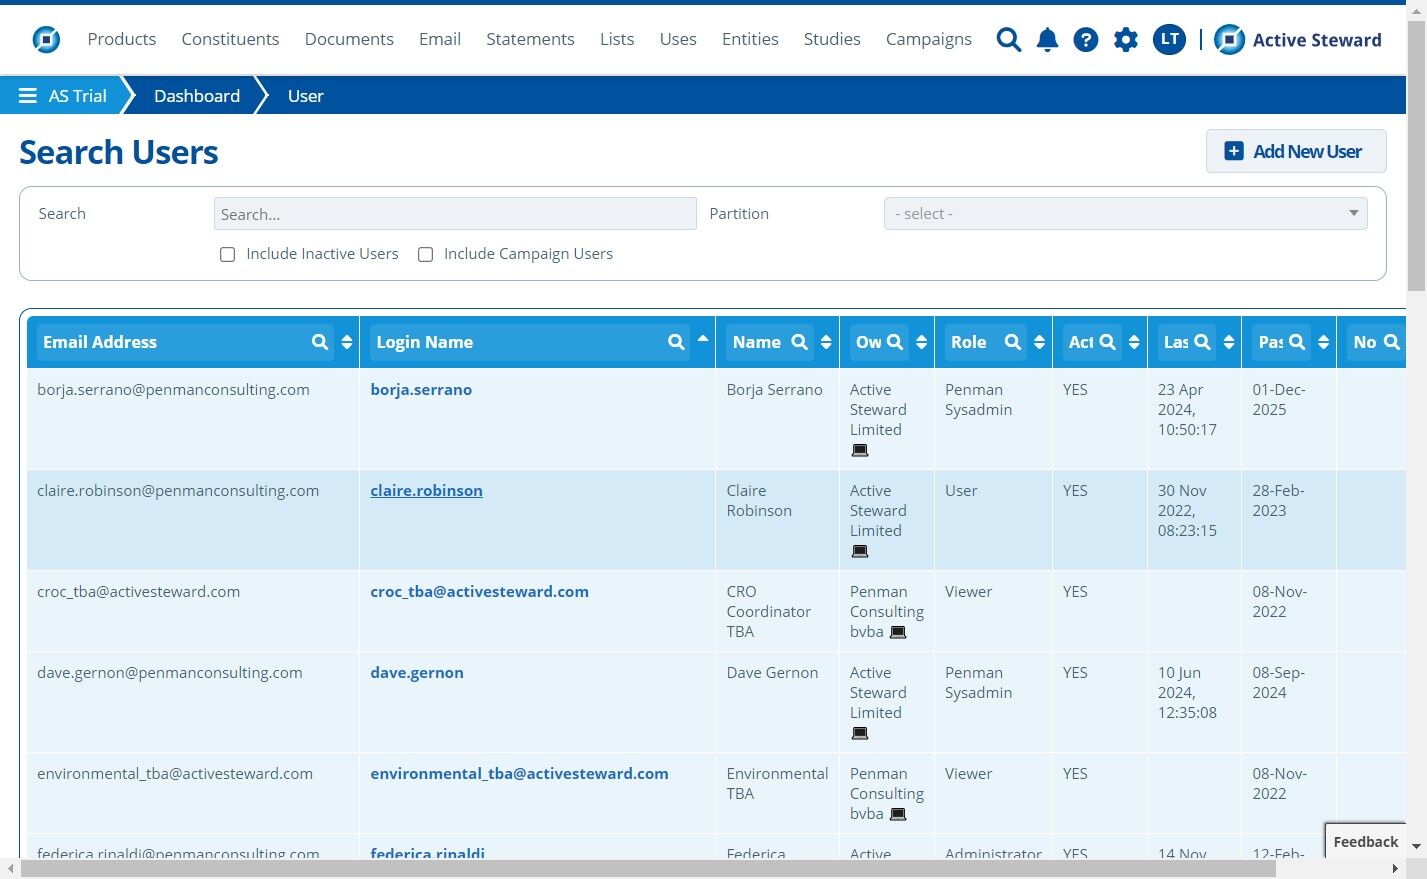The height and width of the screenshot is (879, 1427).
Task: Open the Constituents menu
Action: click(230, 39)
